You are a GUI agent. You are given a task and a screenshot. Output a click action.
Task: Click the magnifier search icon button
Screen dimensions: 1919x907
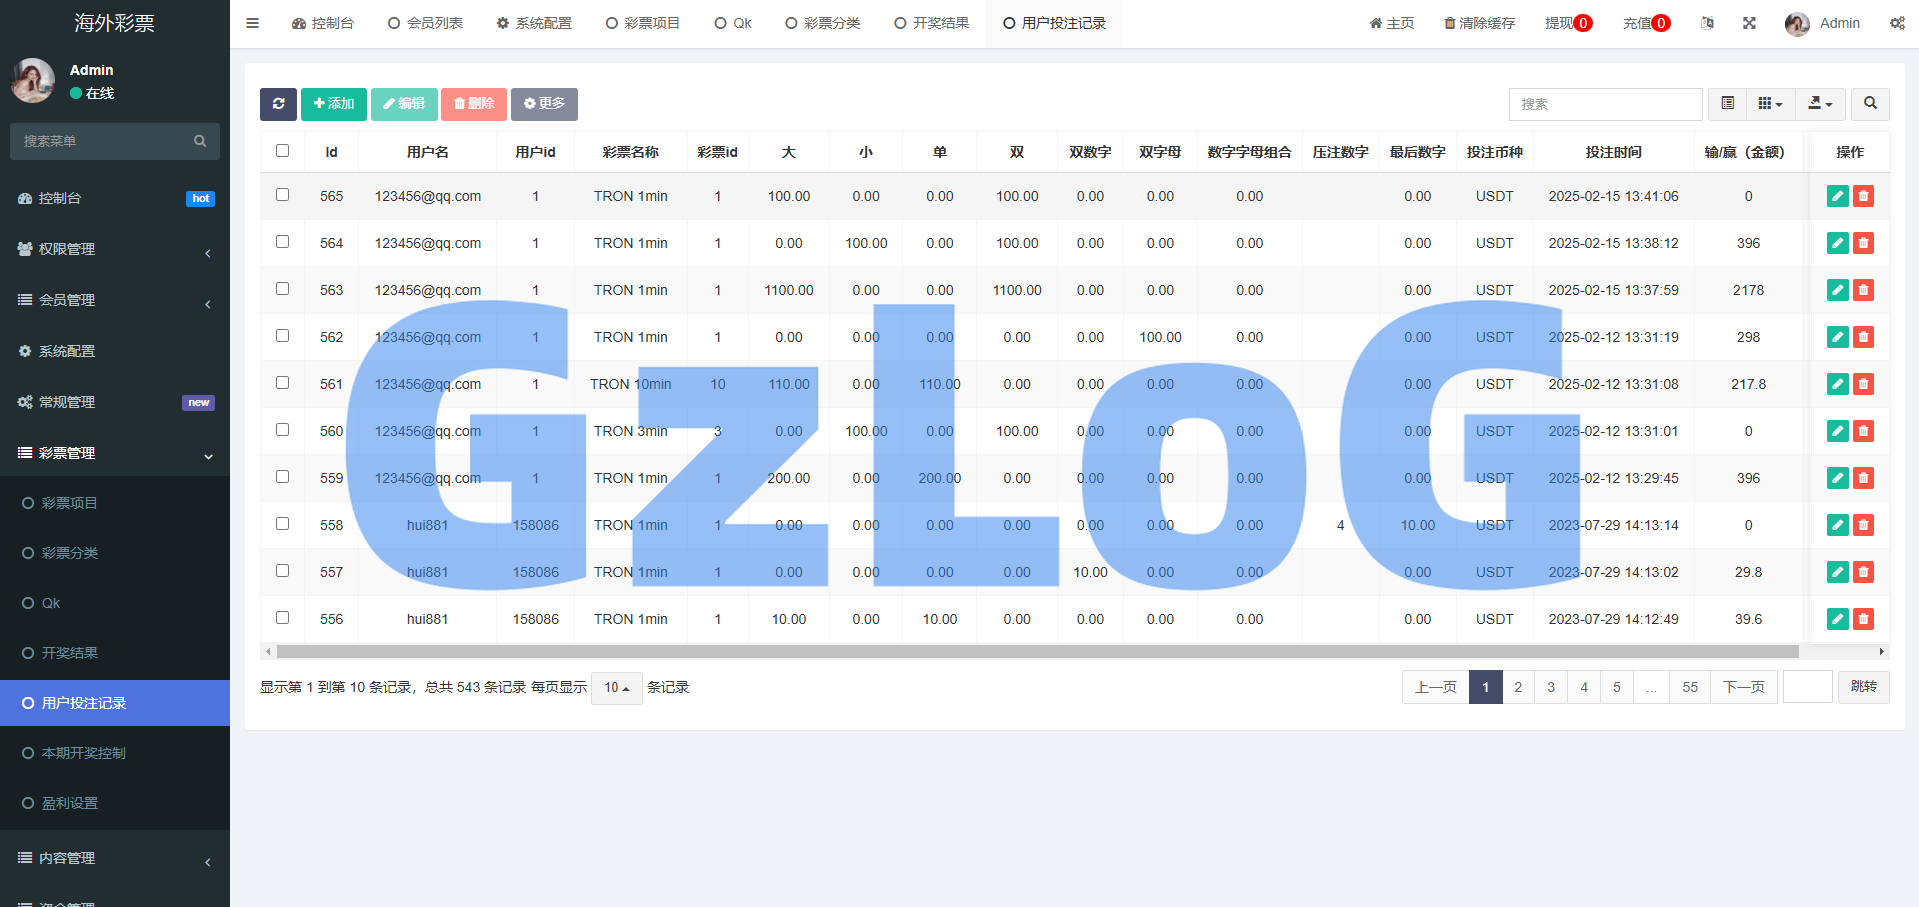[x=1870, y=104]
